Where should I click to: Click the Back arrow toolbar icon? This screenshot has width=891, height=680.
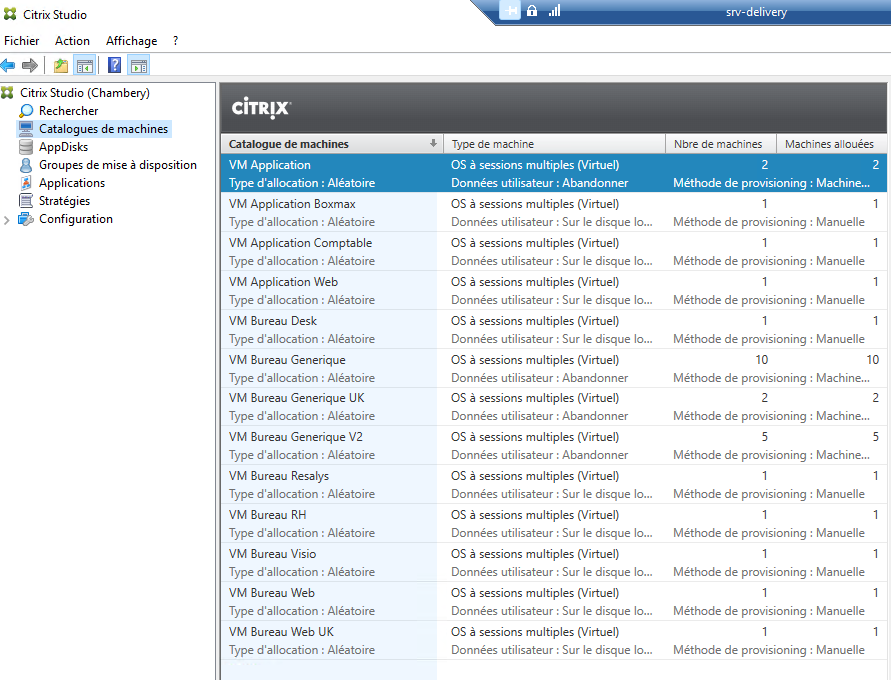click(x=8, y=65)
